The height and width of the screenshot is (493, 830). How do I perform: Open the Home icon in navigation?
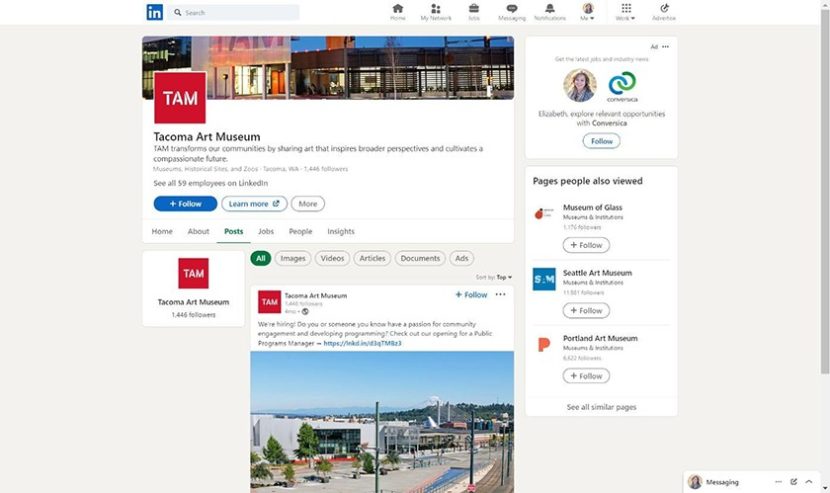(x=398, y=9)
